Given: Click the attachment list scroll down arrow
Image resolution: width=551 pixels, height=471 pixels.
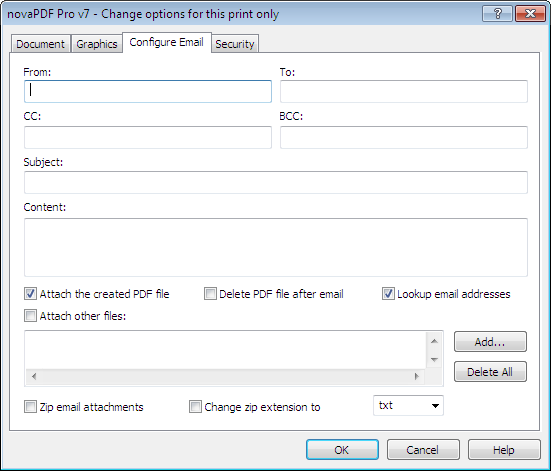Looking at the screenshot, I should point(434,359).
